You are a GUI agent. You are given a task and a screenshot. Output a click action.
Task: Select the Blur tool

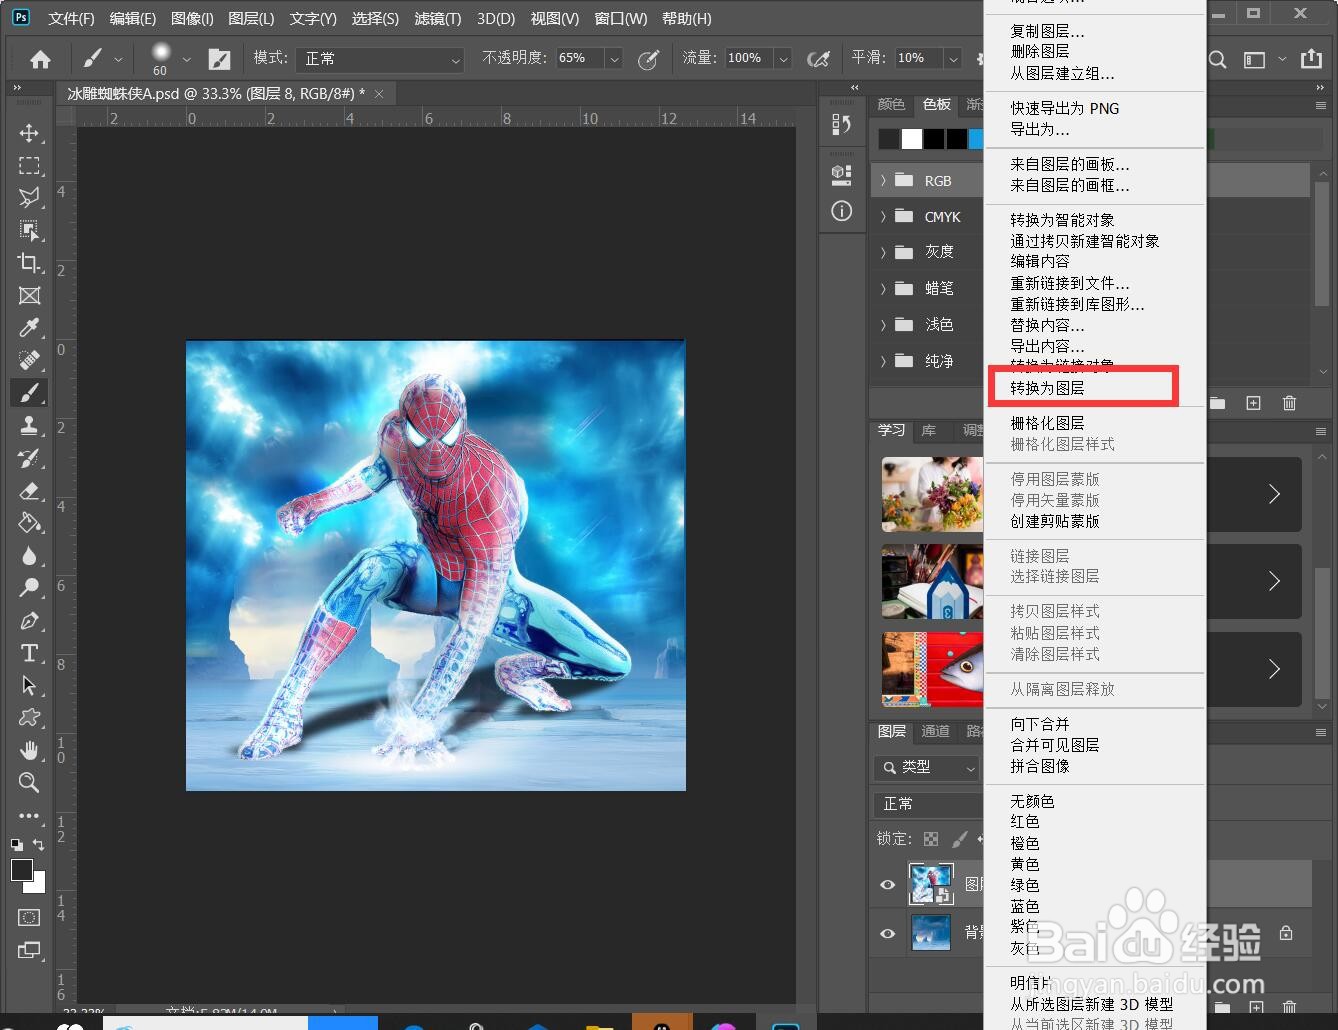click(x=29, y=555)
